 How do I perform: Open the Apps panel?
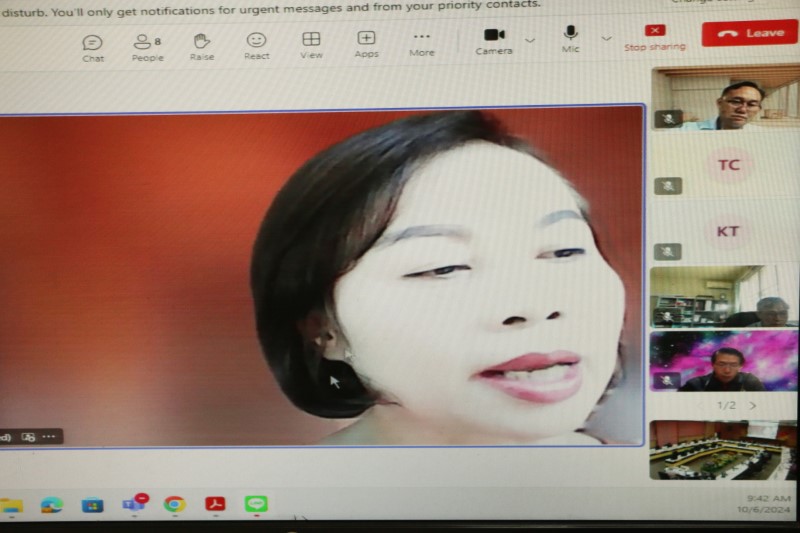[x=366, y=44]
